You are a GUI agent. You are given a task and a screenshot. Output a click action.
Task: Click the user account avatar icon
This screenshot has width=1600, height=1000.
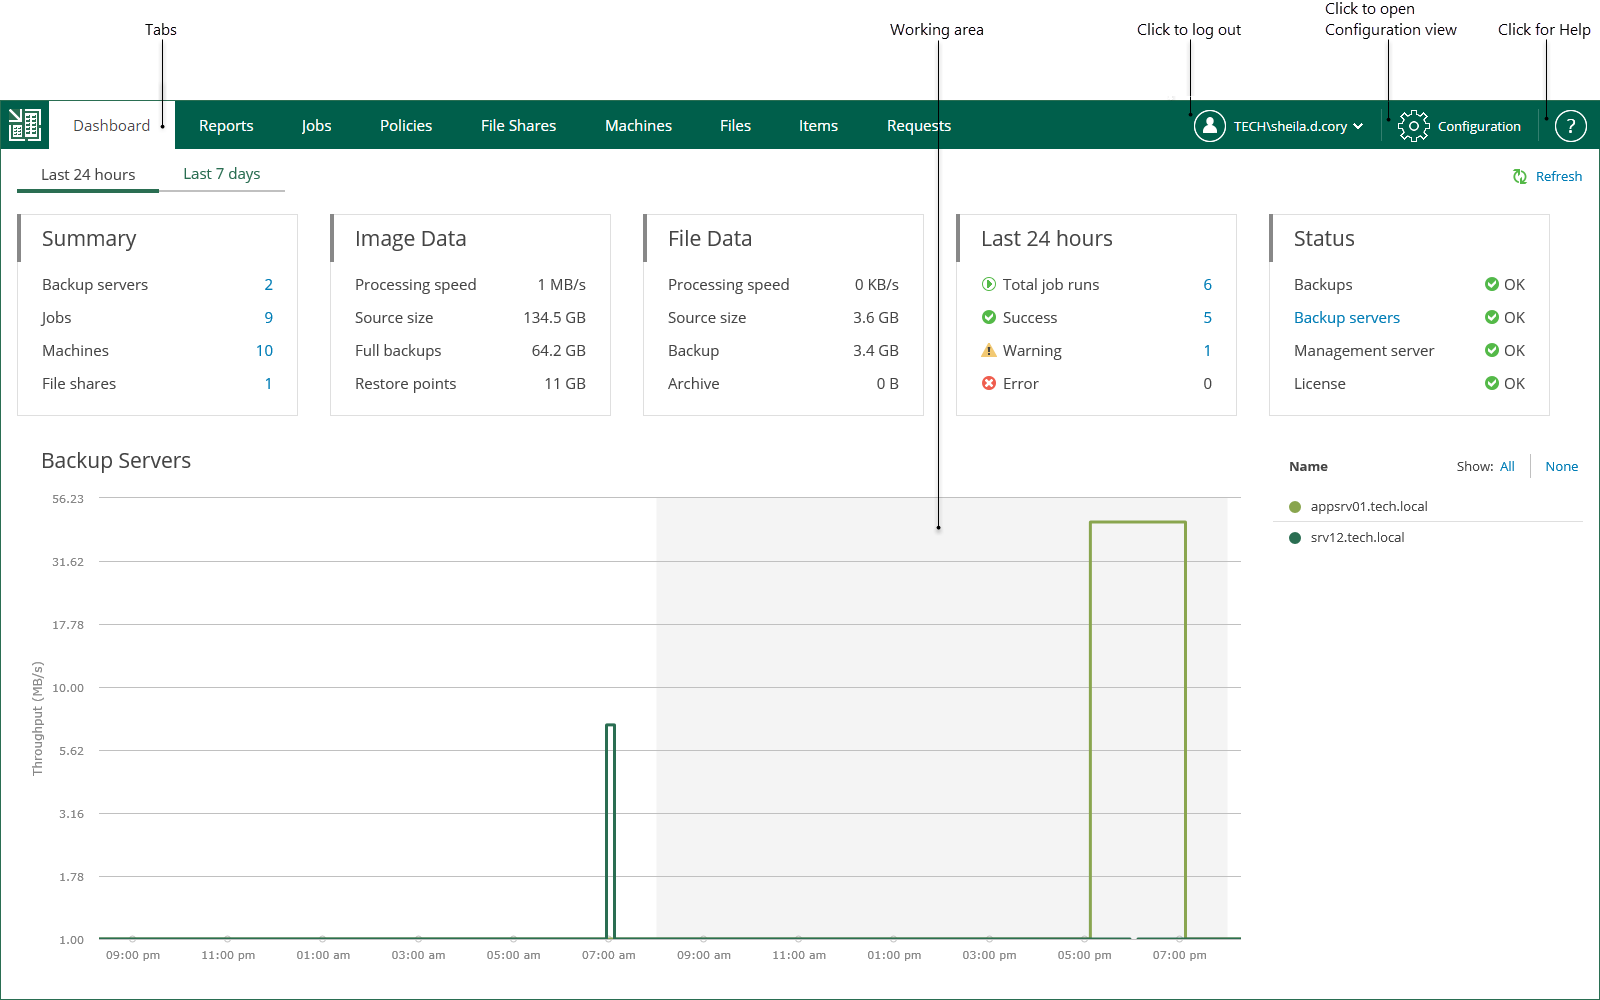coord(1209,126)
